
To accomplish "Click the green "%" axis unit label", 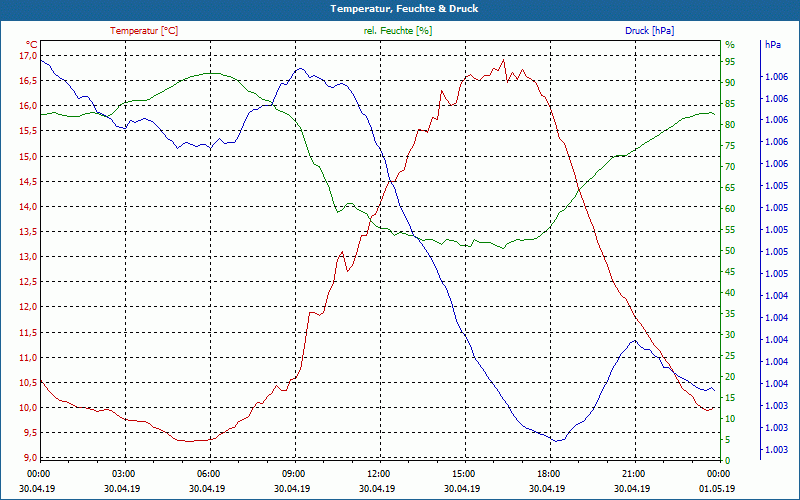I will pyautogui.click(x=730, y=45).
